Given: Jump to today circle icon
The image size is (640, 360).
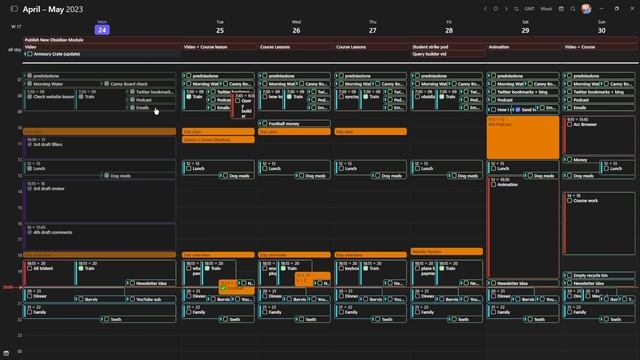Looking at the screenshot, I should pyautogui.click(x=496, y=9).
